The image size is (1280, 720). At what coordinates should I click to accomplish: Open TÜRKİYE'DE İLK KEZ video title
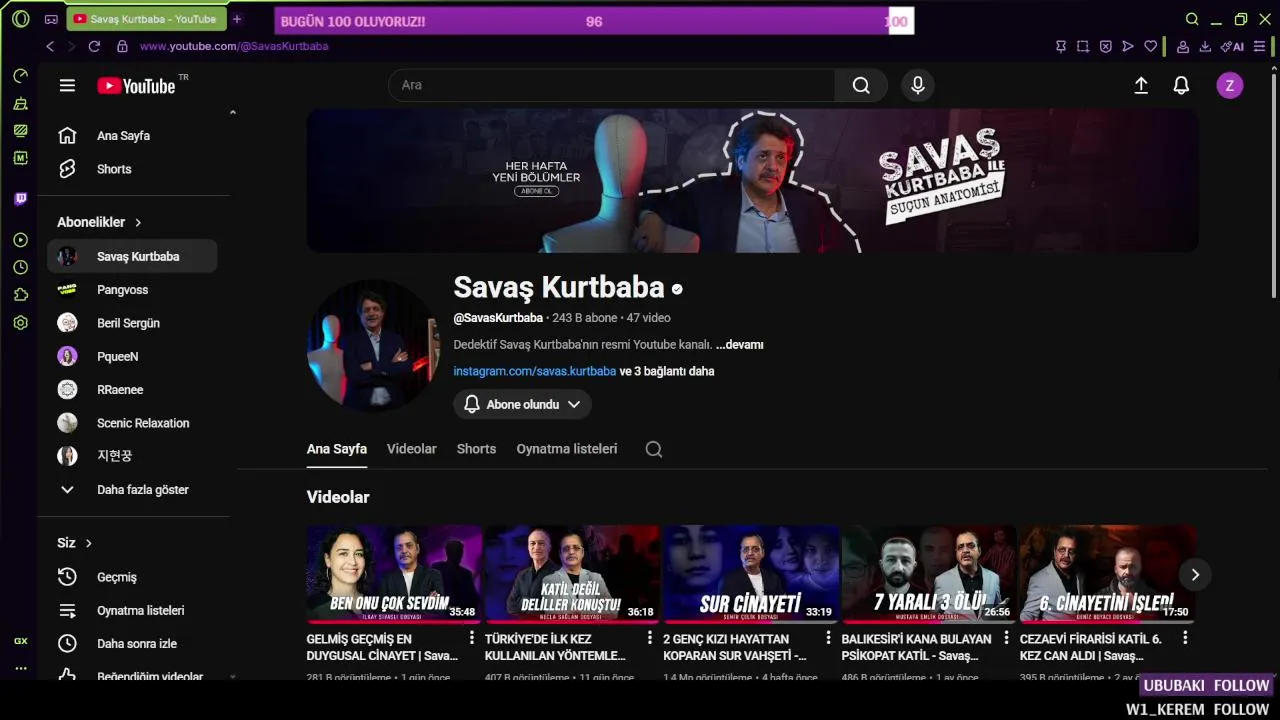(555, 647)
